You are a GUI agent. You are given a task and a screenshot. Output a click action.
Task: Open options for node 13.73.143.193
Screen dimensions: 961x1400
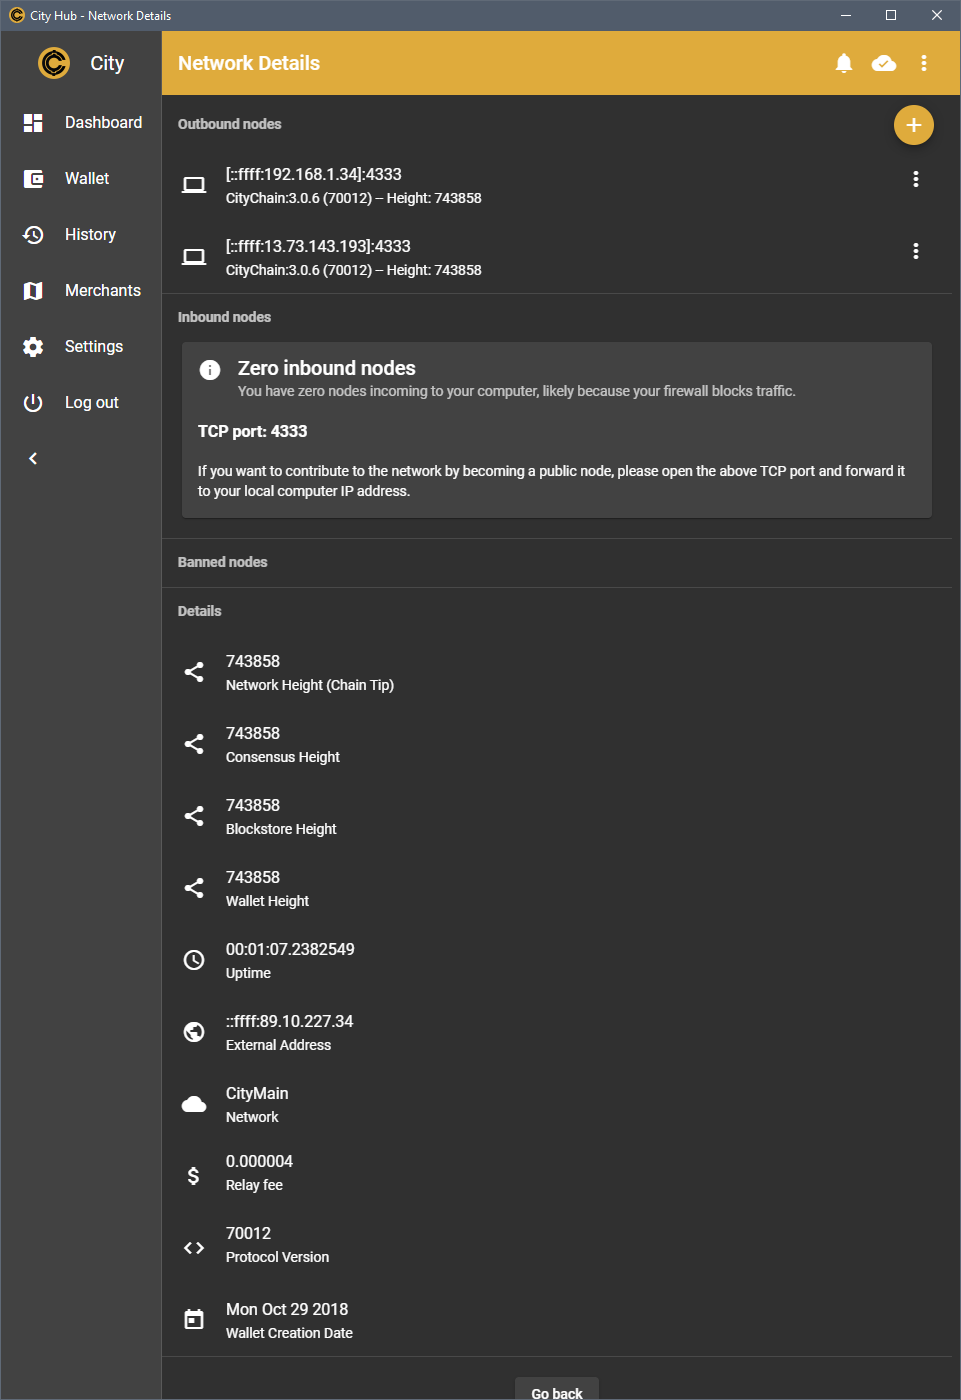pyautogui.click(x=916, y=251)
